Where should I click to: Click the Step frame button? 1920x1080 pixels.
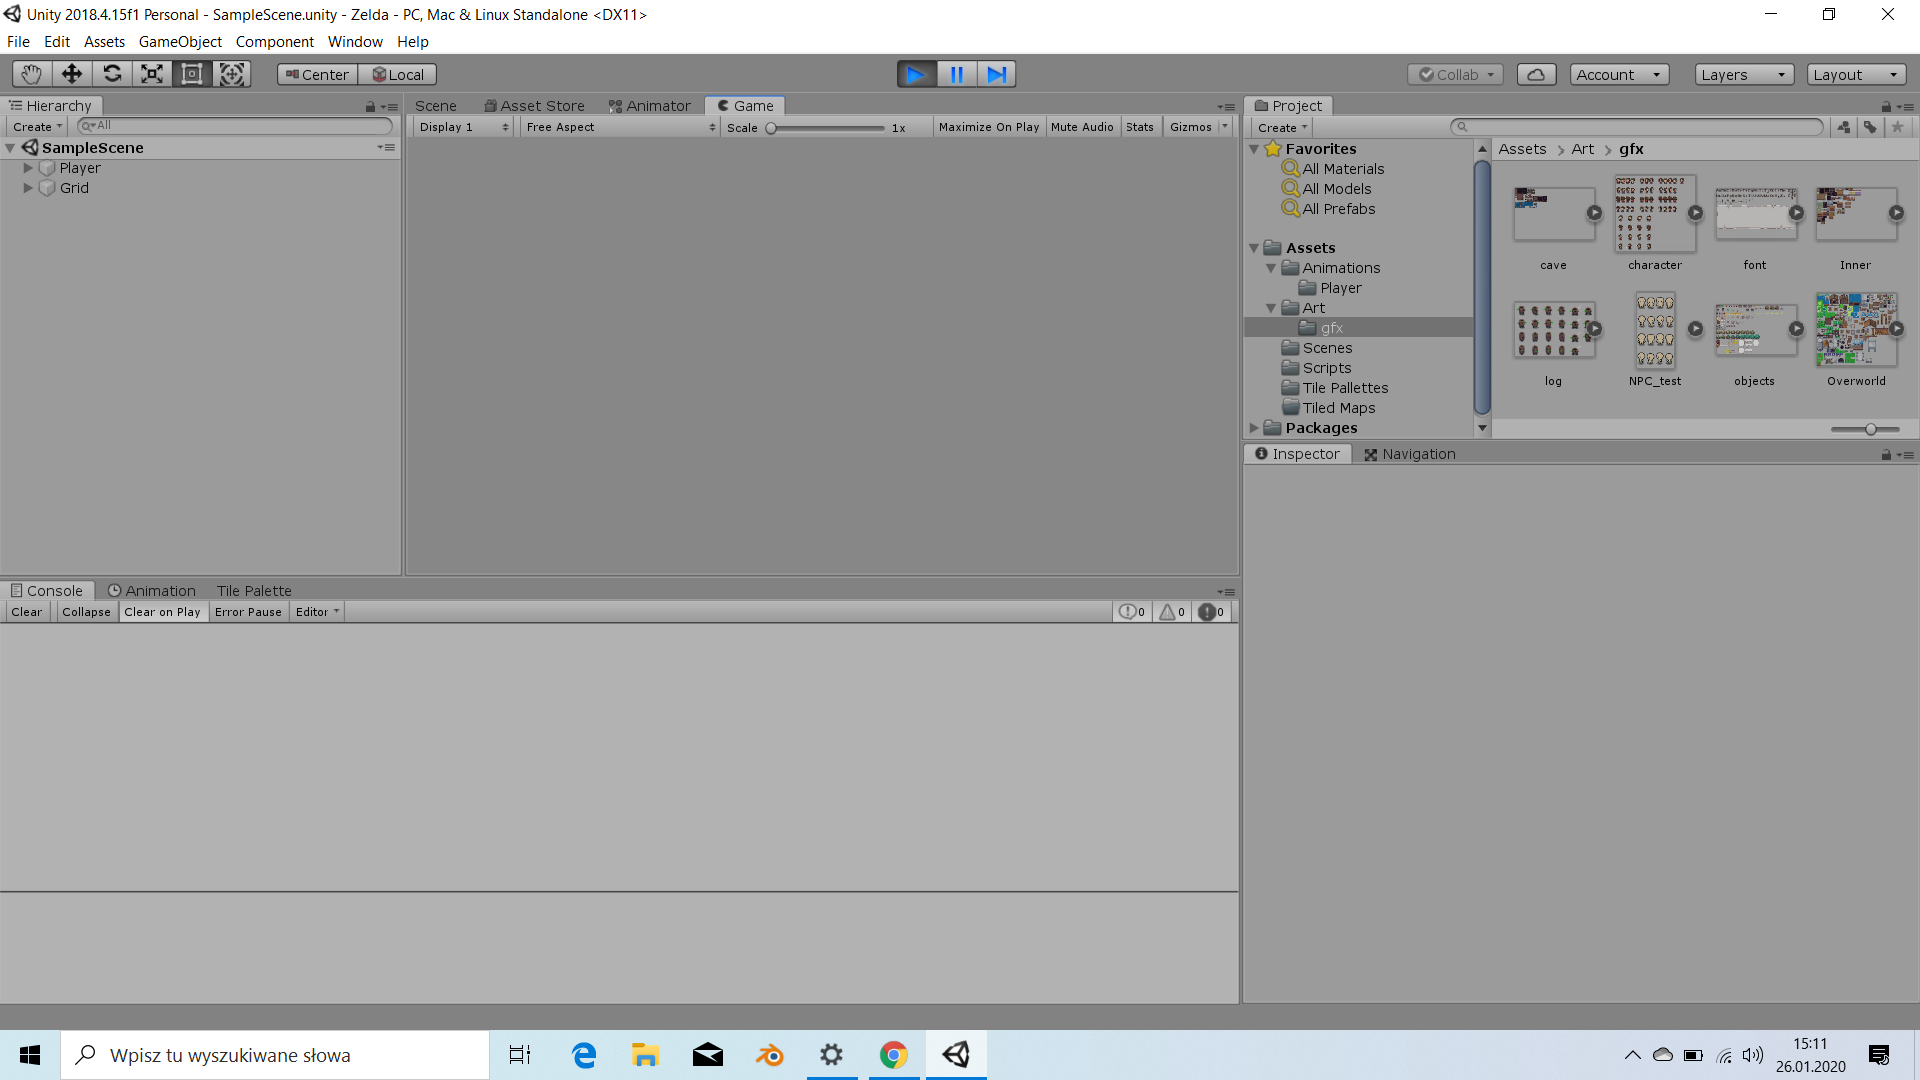click(996, 74)
